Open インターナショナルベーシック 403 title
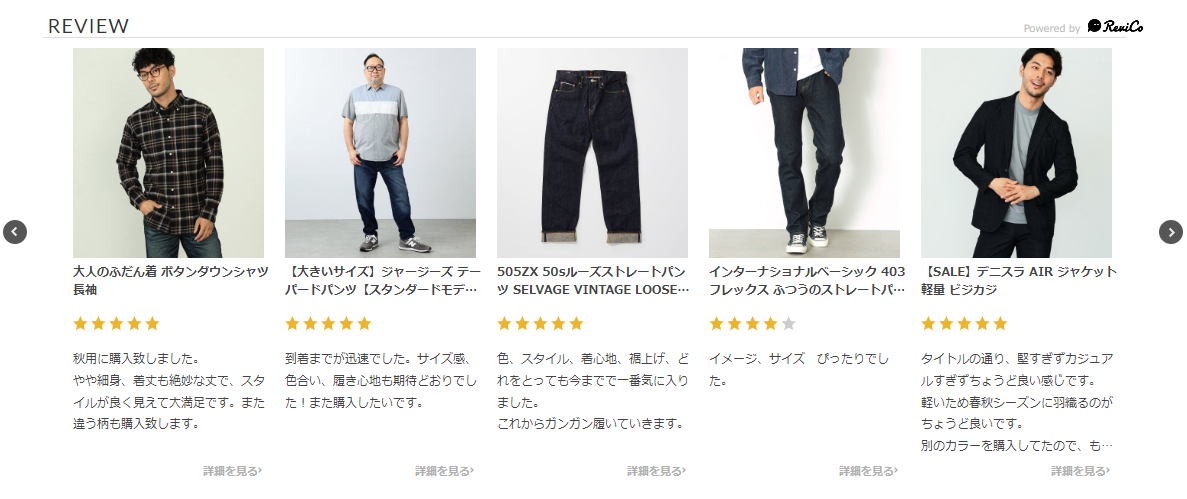Screen dimensions: 1187x499 click(x=807, y=280)
